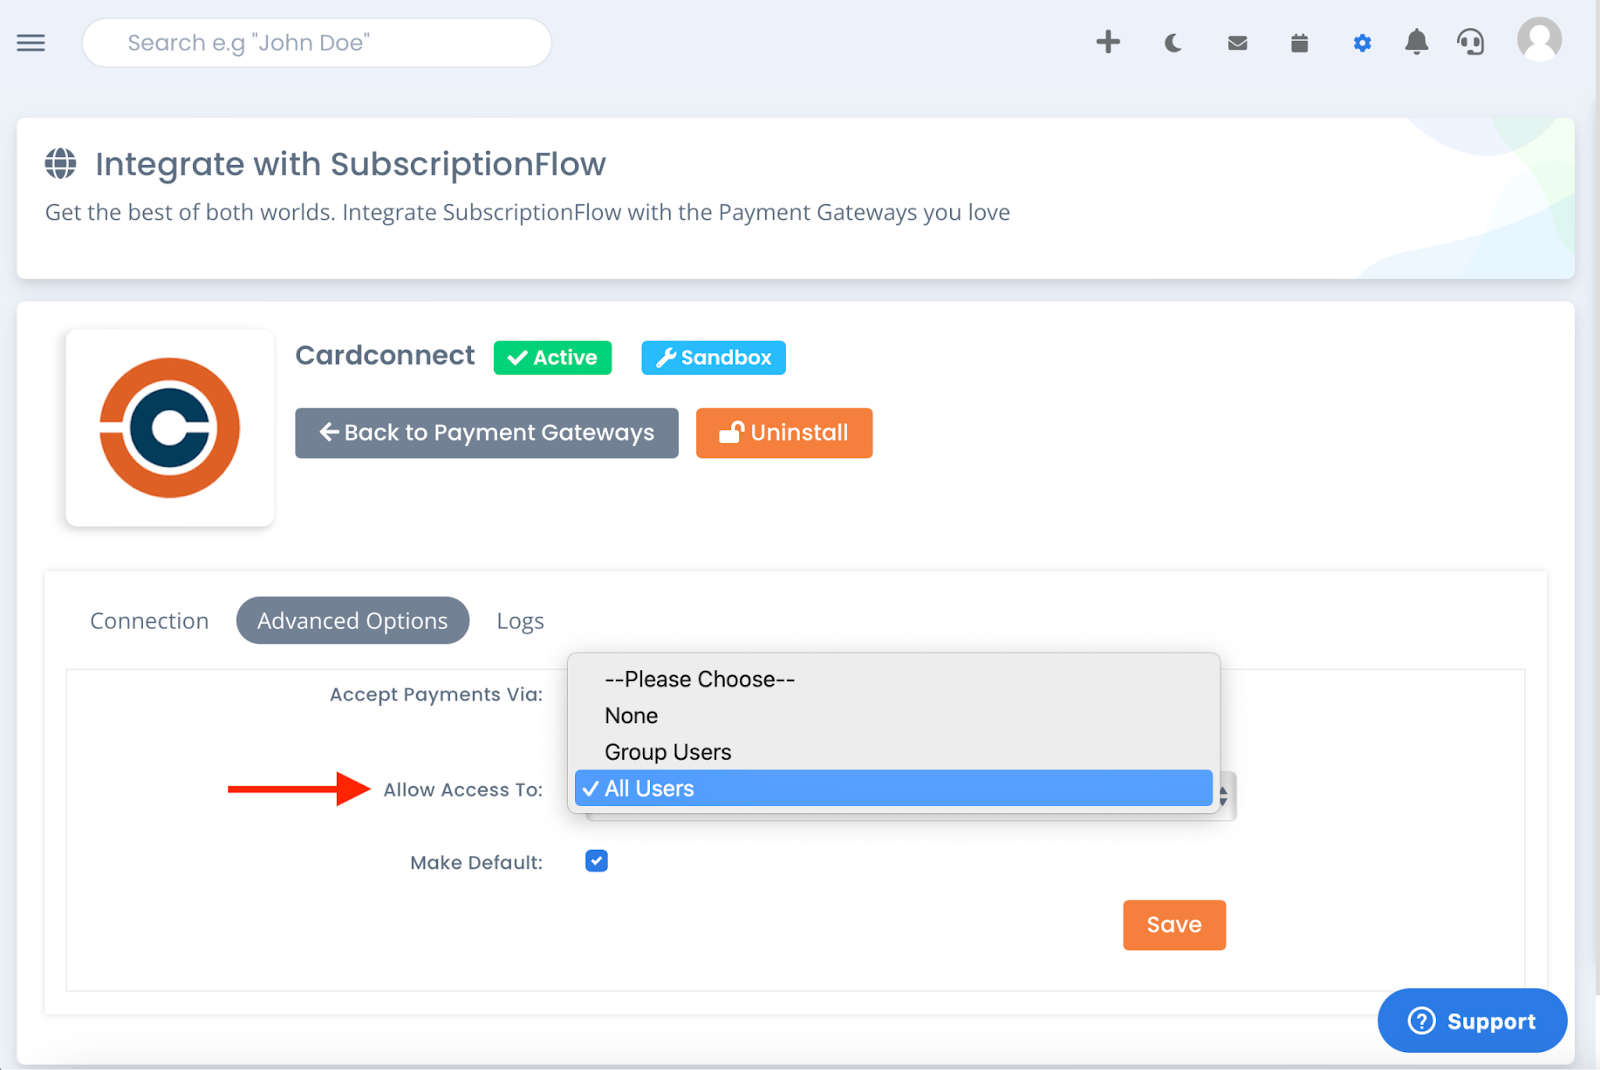Click the Allow Access To dropdown arrows
1600x1070 pixels.
[x=1224, y=796]
